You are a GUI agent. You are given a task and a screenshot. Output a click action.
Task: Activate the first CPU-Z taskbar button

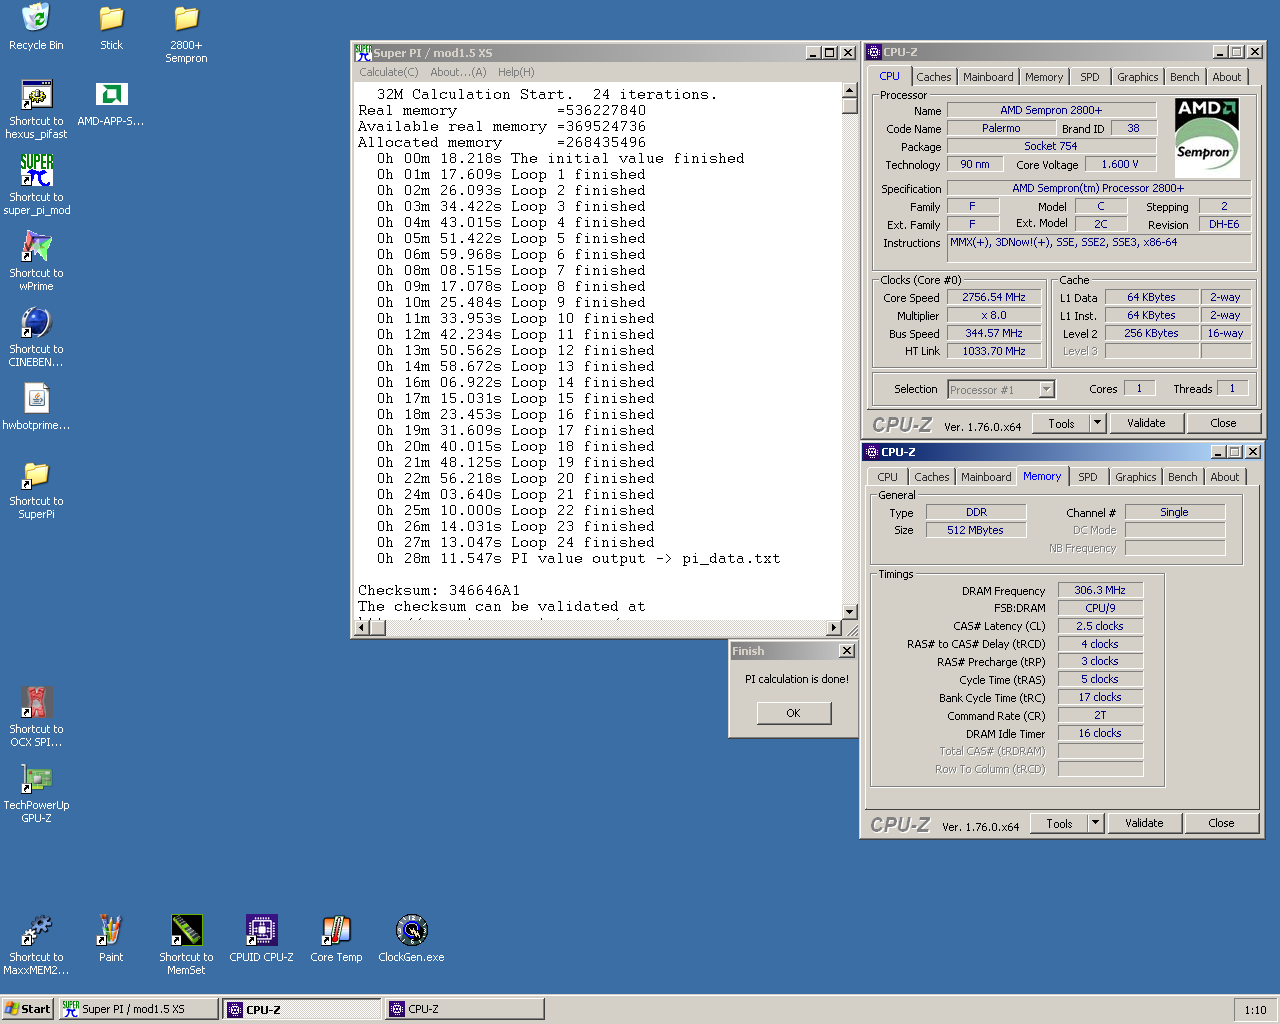pyautogui.click(x=302, y=1009)
